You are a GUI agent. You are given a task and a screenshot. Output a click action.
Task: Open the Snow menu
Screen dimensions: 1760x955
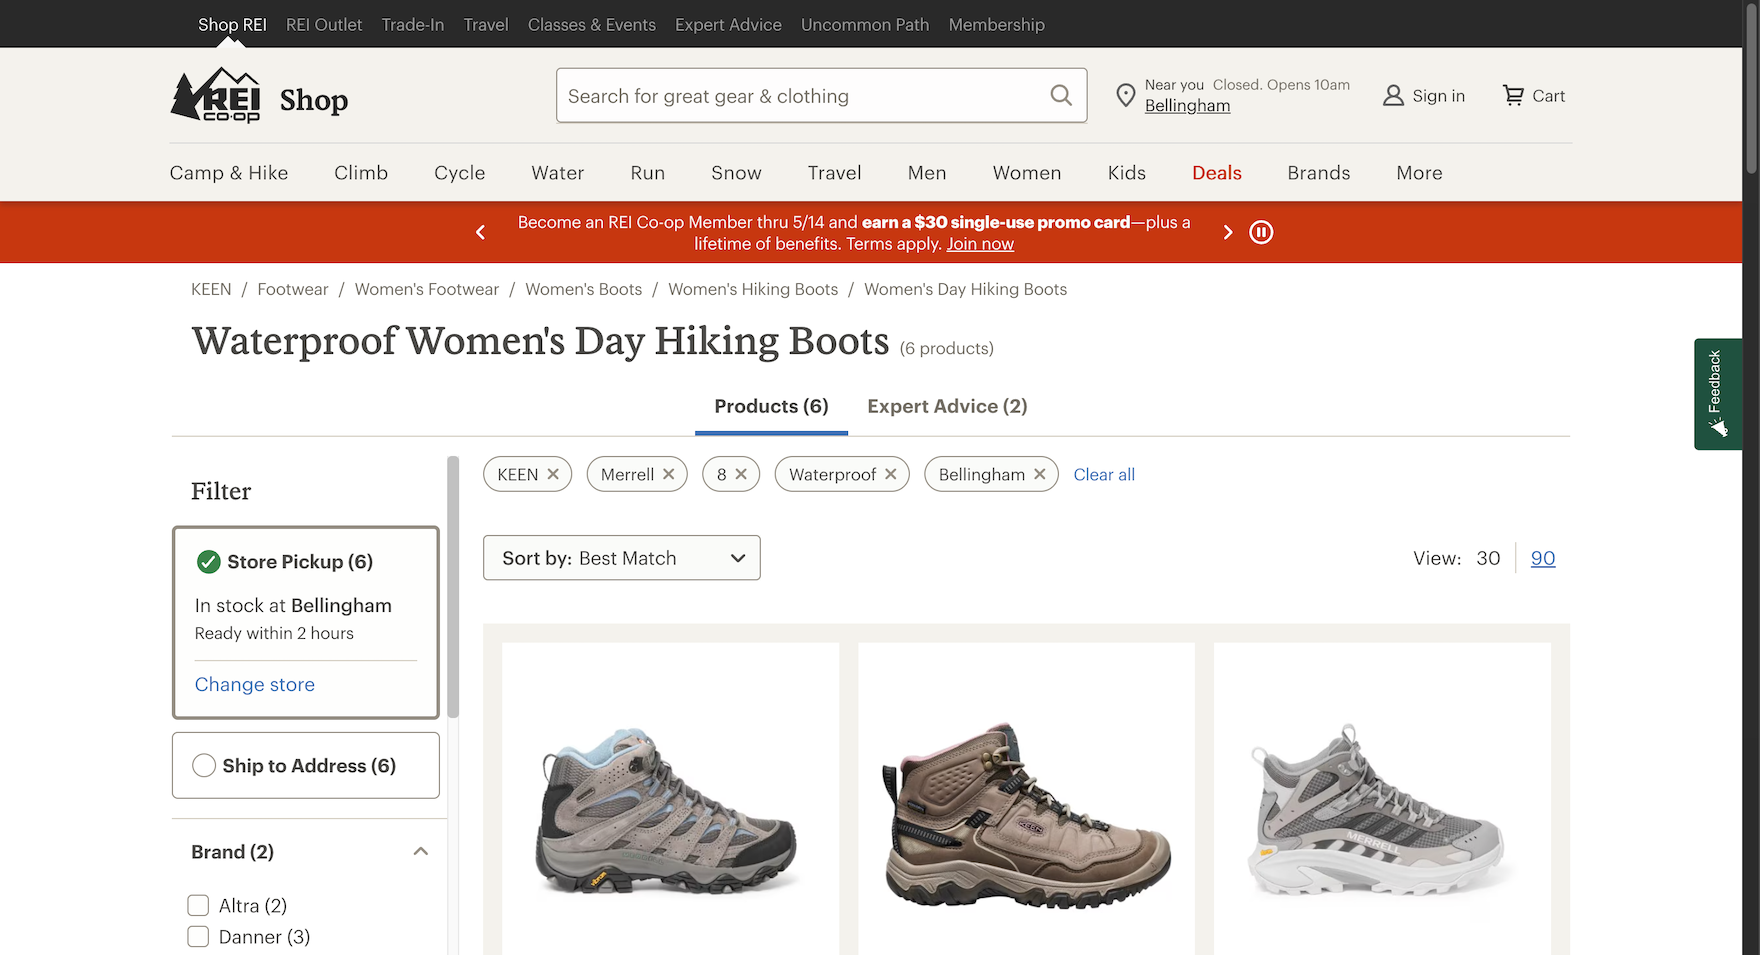click(x=737, y=173)
